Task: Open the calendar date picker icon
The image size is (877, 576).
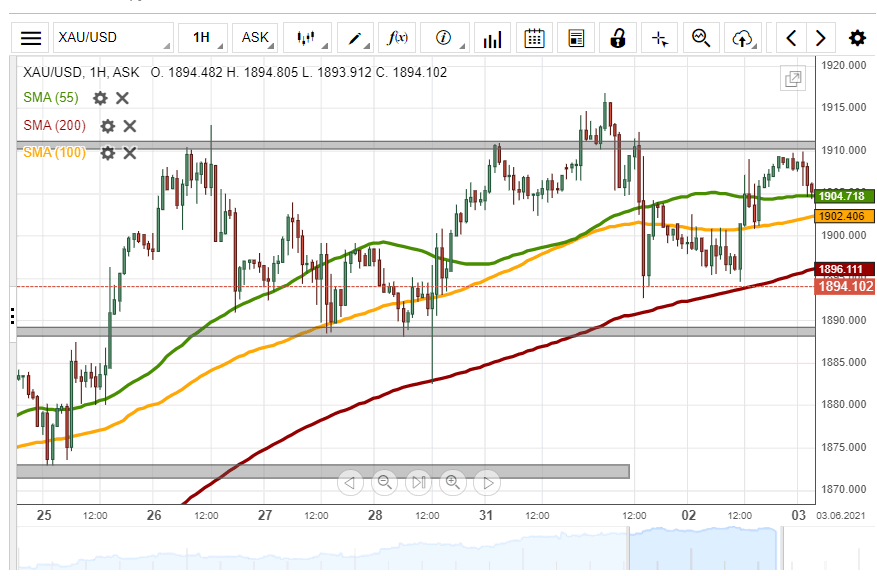Action: [x=535, y=38]
